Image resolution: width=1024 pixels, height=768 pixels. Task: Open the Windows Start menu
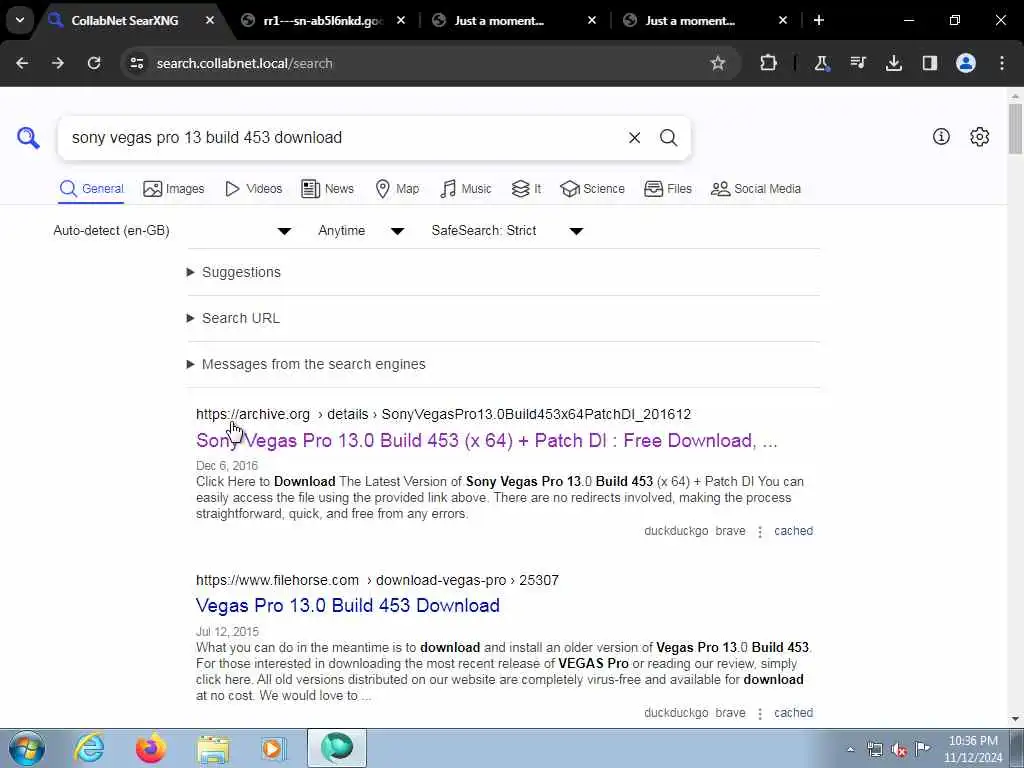click(27, 748)
